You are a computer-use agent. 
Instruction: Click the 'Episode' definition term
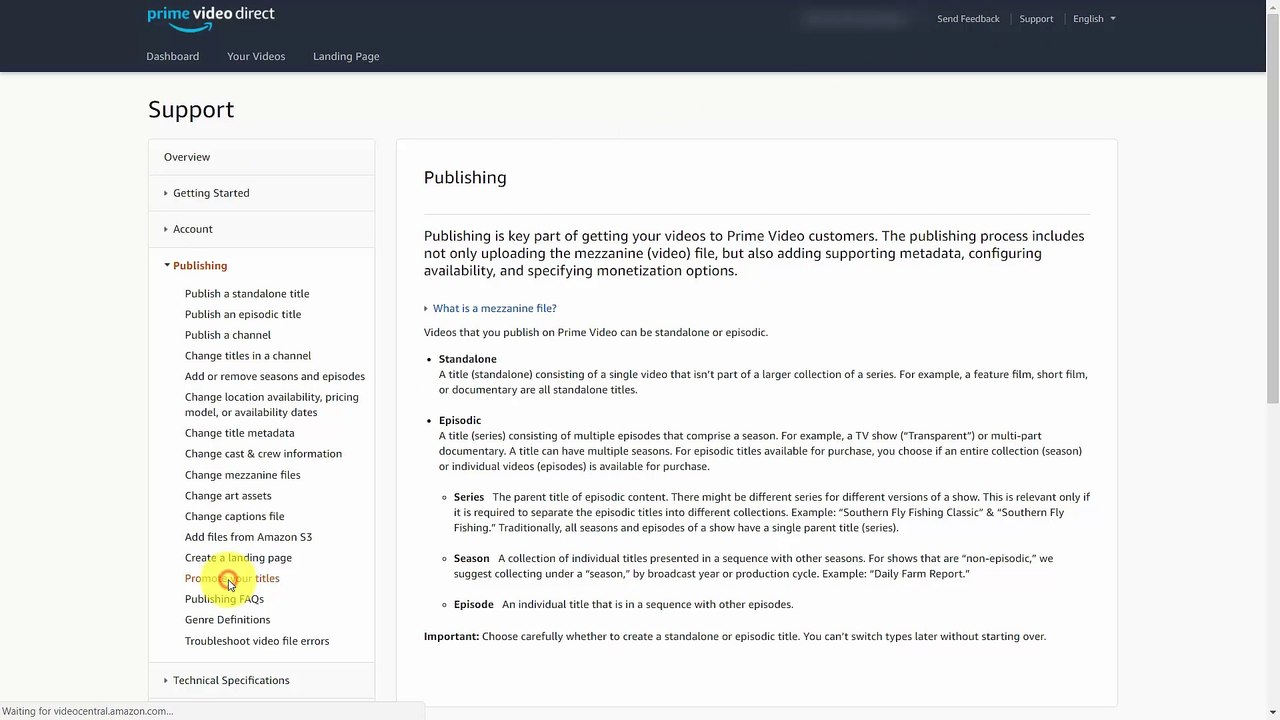tap(474, 604)
